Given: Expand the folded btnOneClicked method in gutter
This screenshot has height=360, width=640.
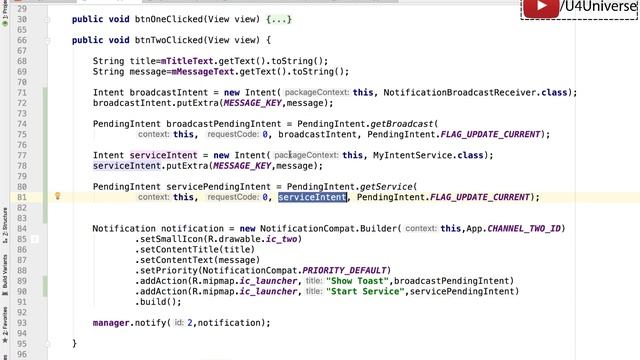Looking at the screenshot, I should coord(47,20).
